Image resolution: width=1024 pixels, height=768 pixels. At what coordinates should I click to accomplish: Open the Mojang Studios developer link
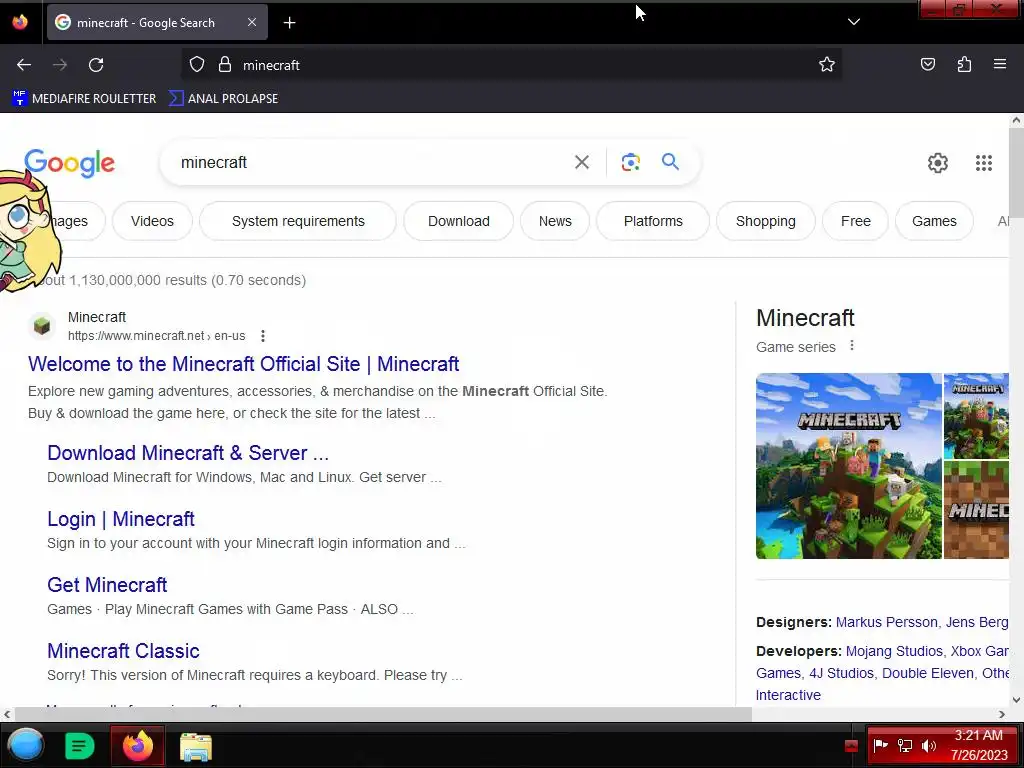click(894, 651)
